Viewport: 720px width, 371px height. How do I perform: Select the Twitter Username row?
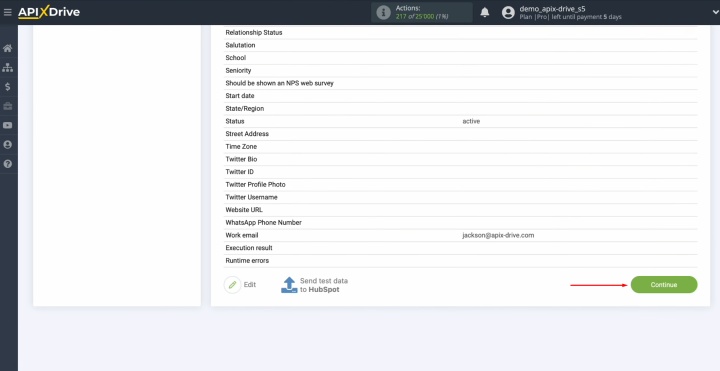point(461,197)
